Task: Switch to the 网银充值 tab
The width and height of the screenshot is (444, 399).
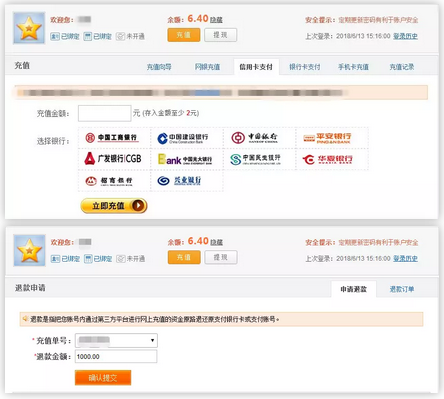Action: point(207,67)
